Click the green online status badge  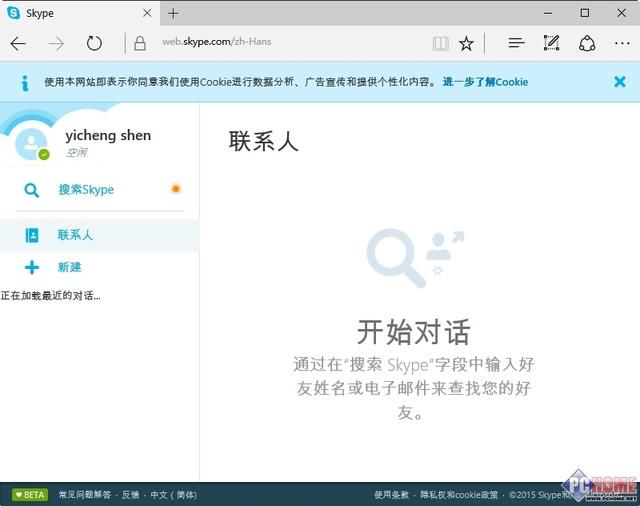(x=44, y=155)
